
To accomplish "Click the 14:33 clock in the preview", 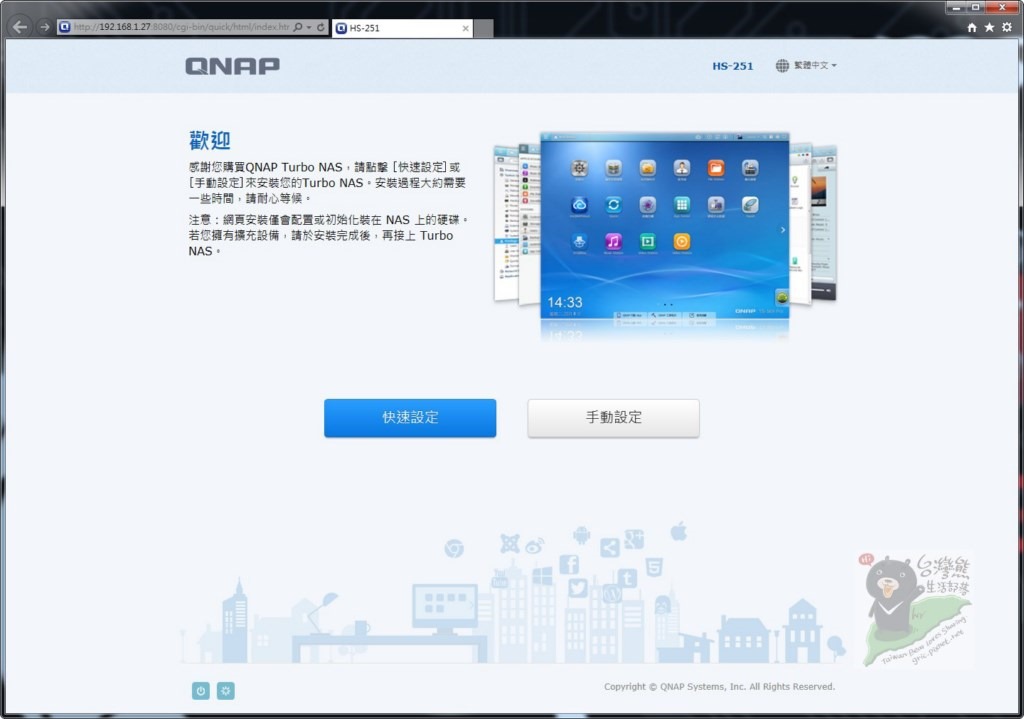I will [564, 302].
